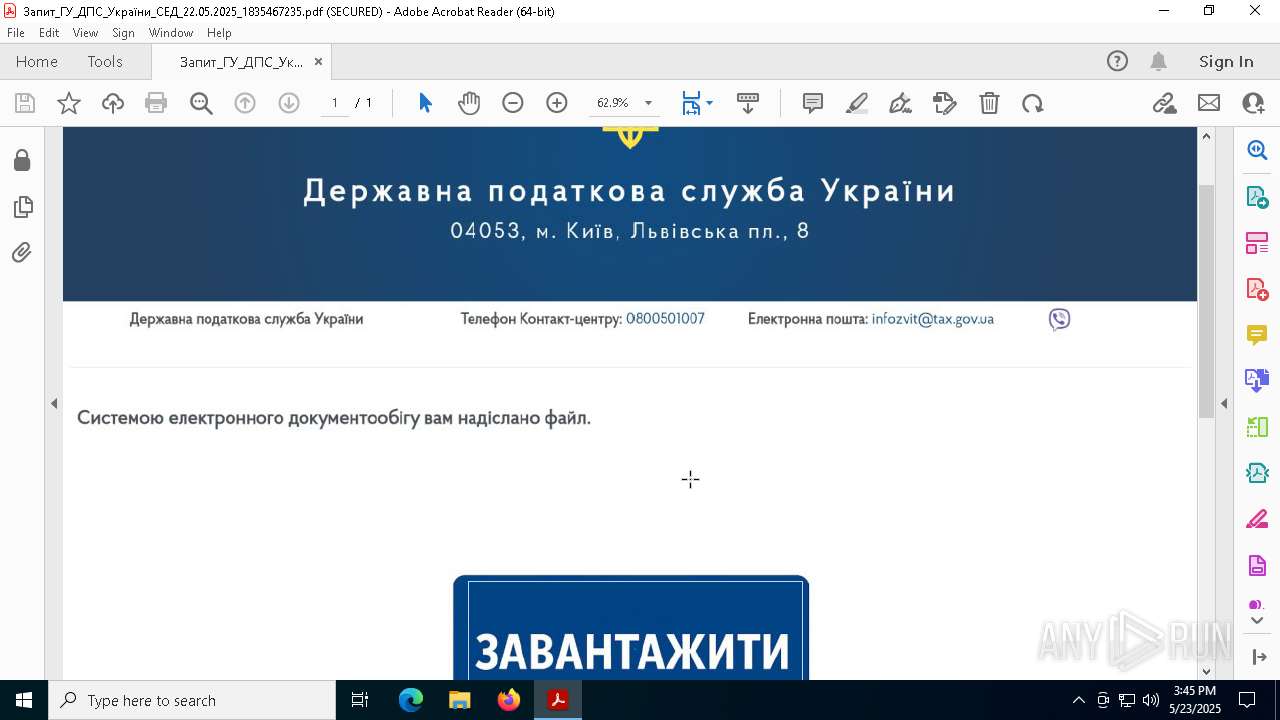Open File Explorer from taskbar
The height and width of the screenshot is (720, 1280).
(459, 700)
